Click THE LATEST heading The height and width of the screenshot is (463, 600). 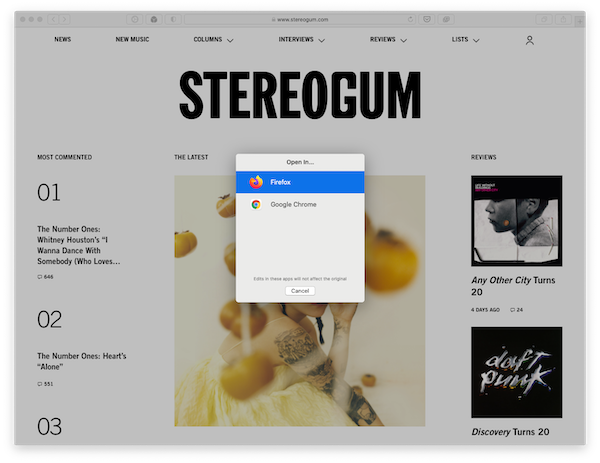[x=191, y=157]
